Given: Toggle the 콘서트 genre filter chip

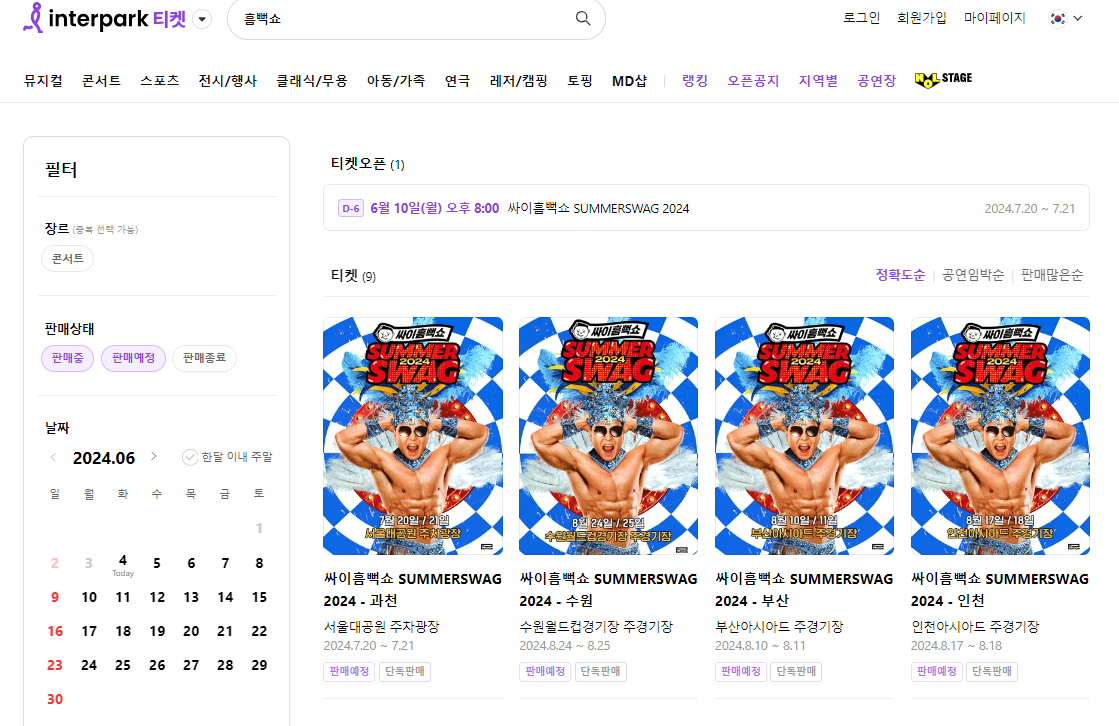Looking at the screenshot, I should tap(68, 258).
